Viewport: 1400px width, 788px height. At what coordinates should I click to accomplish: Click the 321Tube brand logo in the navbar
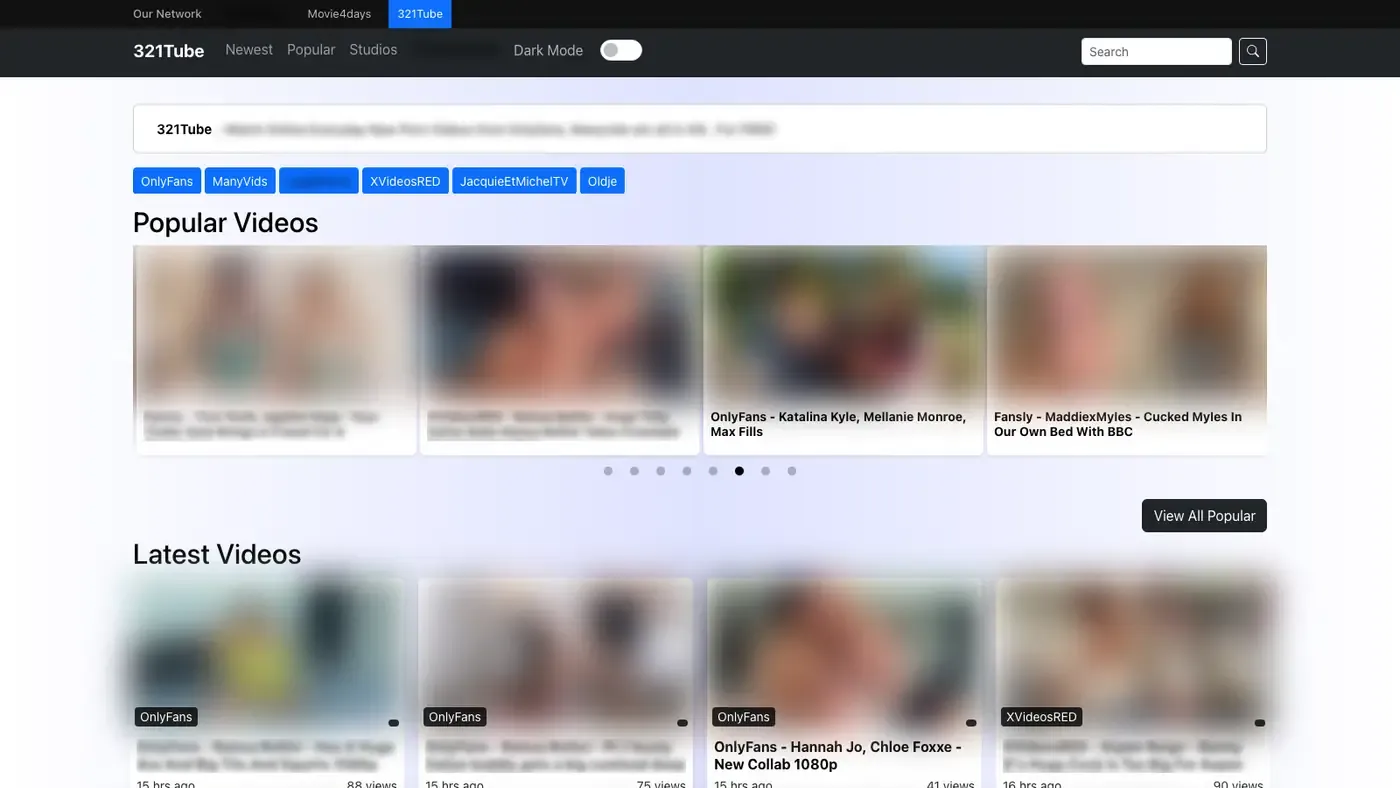pos(168,51)
